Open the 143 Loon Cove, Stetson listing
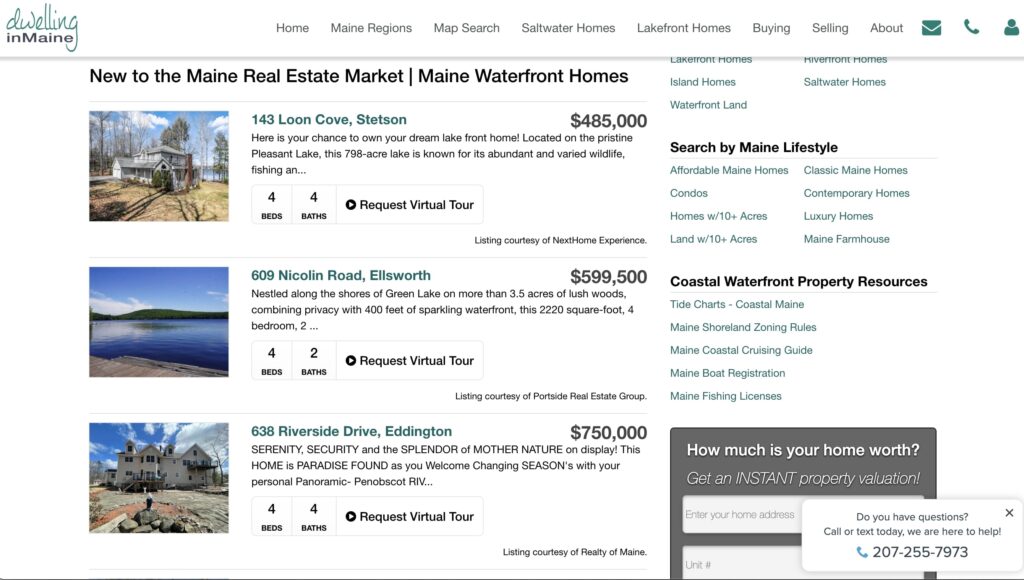Viewport: 1024px width, 580px height. tap(328, 120)
